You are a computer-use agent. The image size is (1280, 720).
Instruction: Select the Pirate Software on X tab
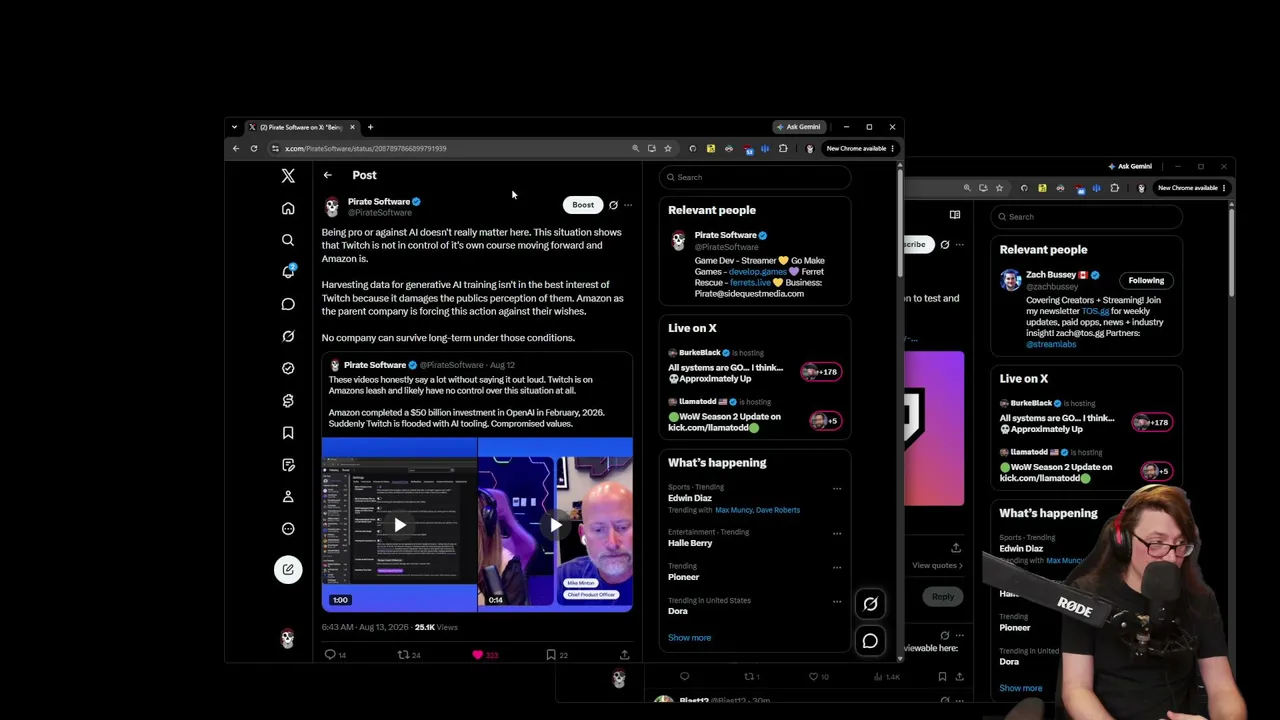(301, 127)
